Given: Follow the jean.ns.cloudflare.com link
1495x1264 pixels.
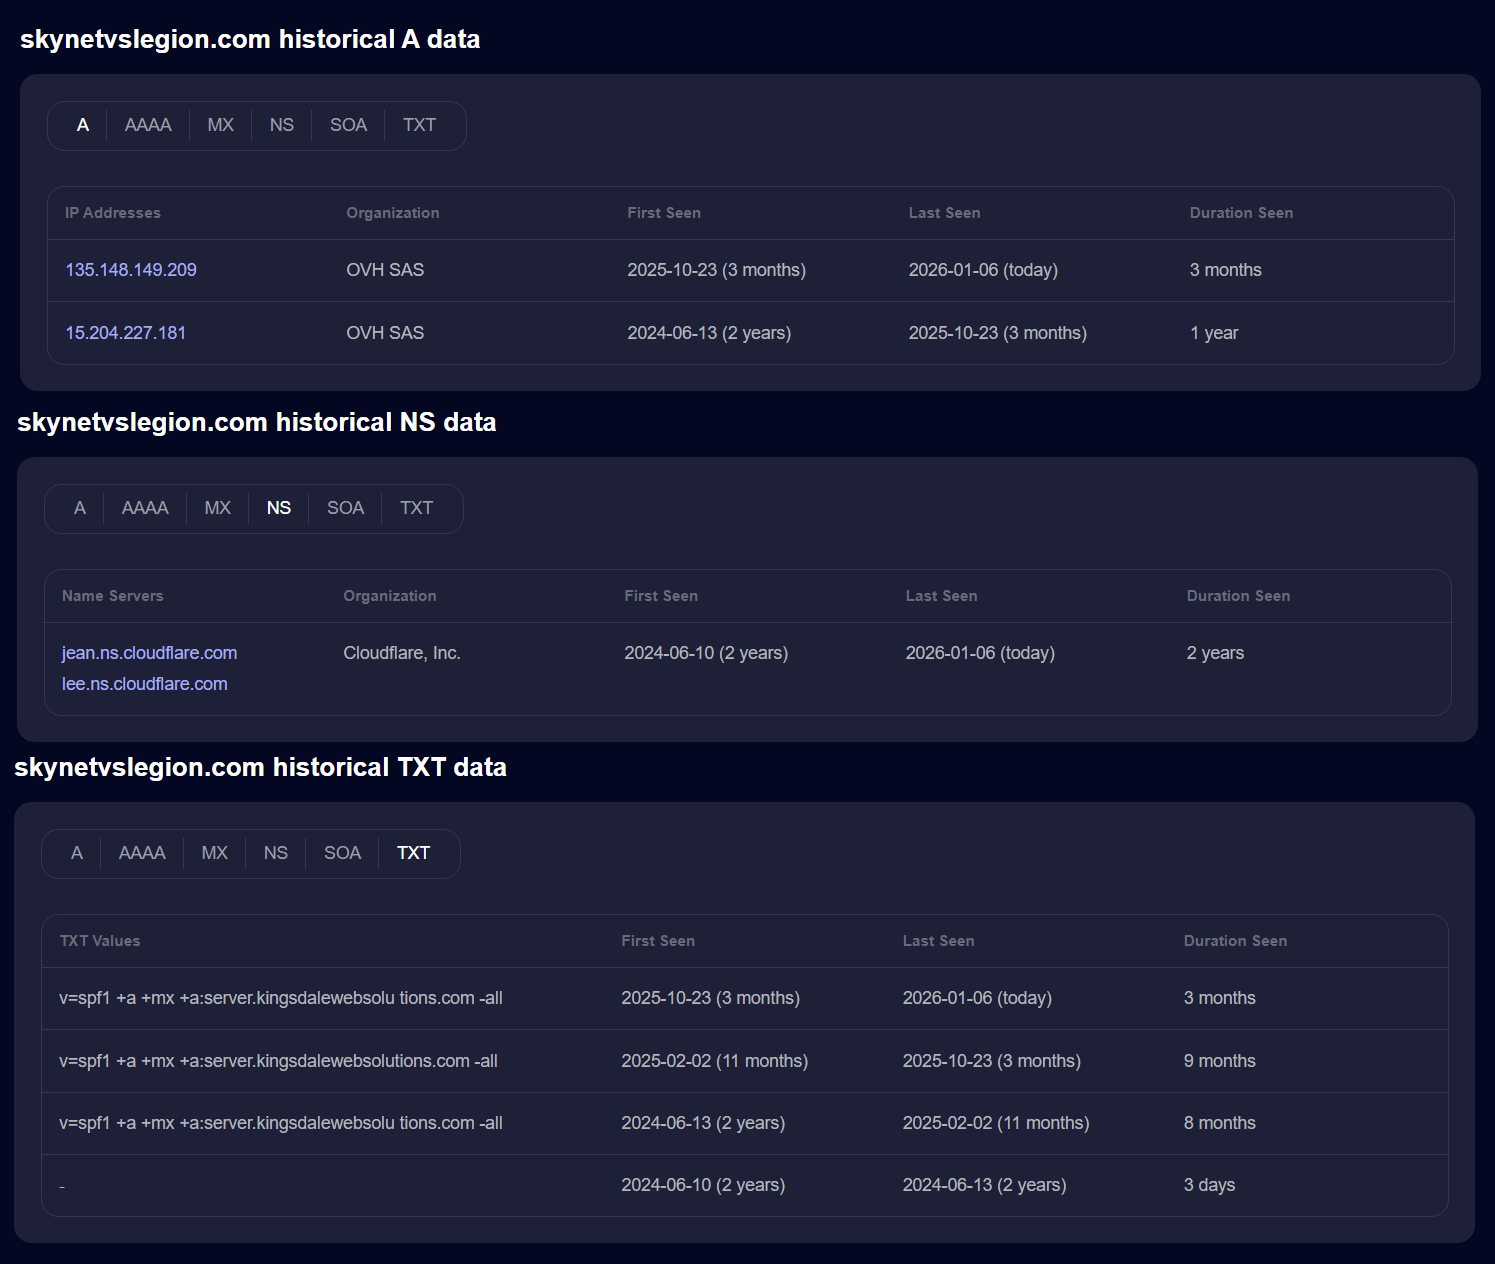Looking at the screenshot, I should coord(149,653).
